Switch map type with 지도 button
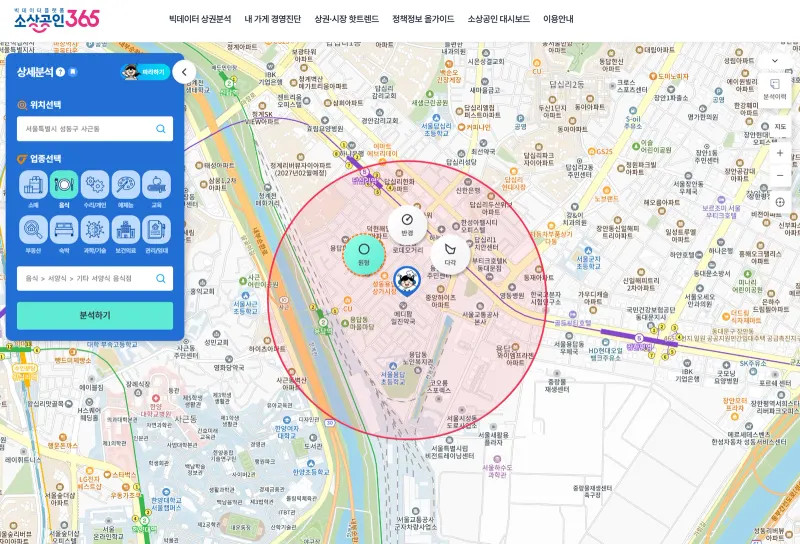The height and width of the screenshot is (544, 800). click(780, 126)
